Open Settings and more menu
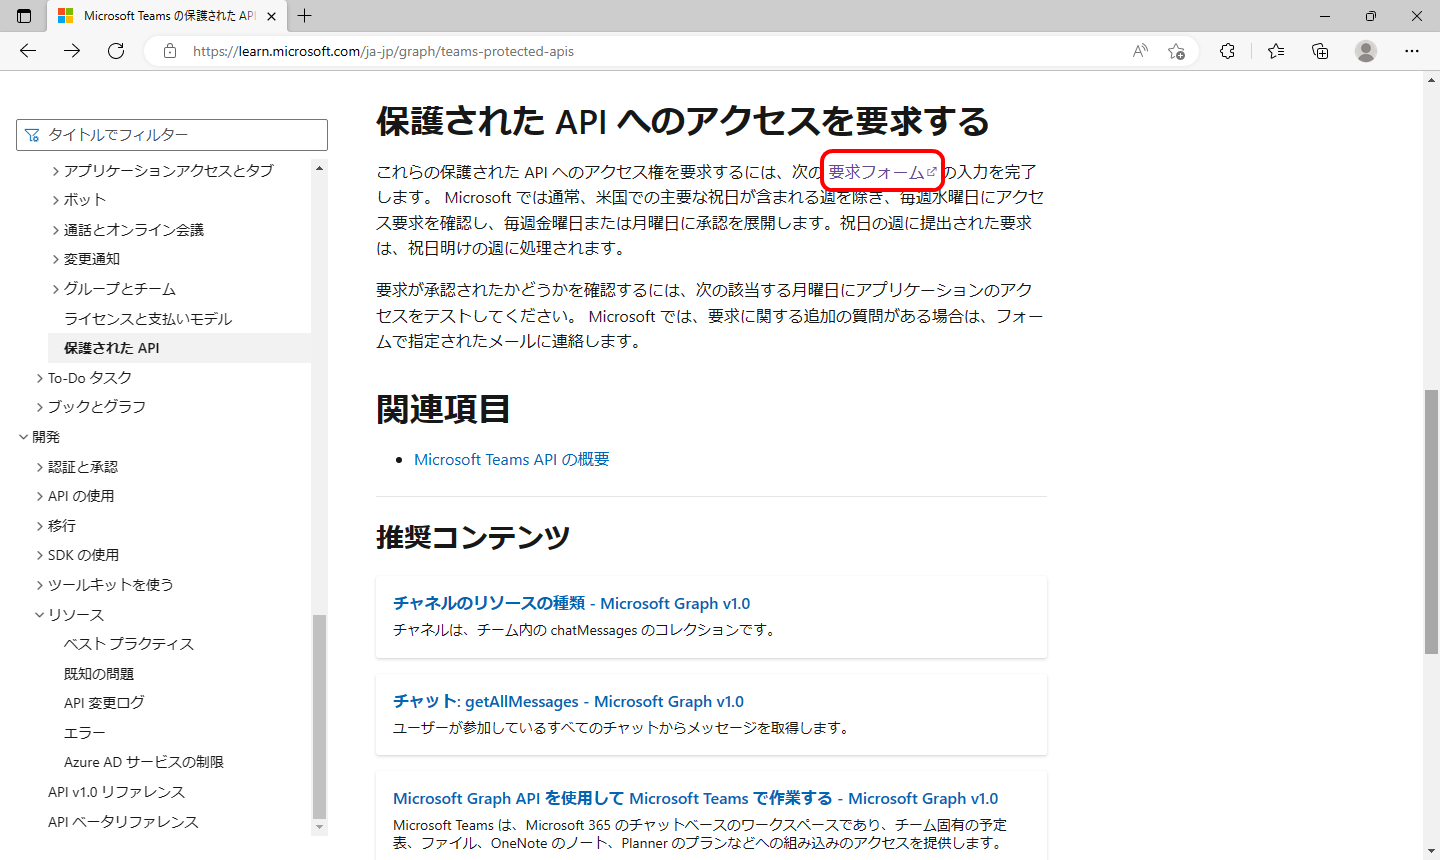This screenshot has height=860, width=1440. (x=1412, y=51)
